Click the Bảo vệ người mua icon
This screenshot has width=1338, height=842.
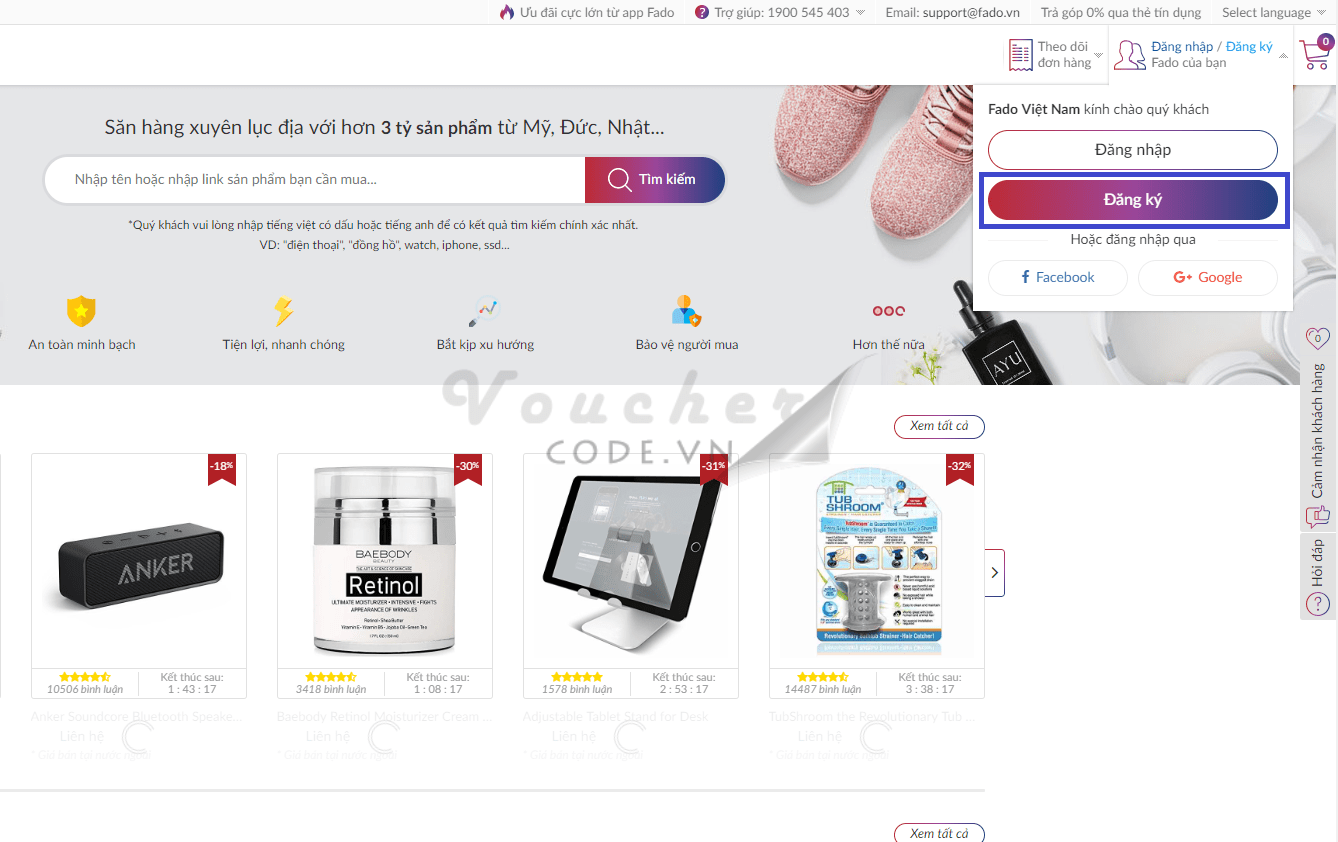click(x=686, y=311)
